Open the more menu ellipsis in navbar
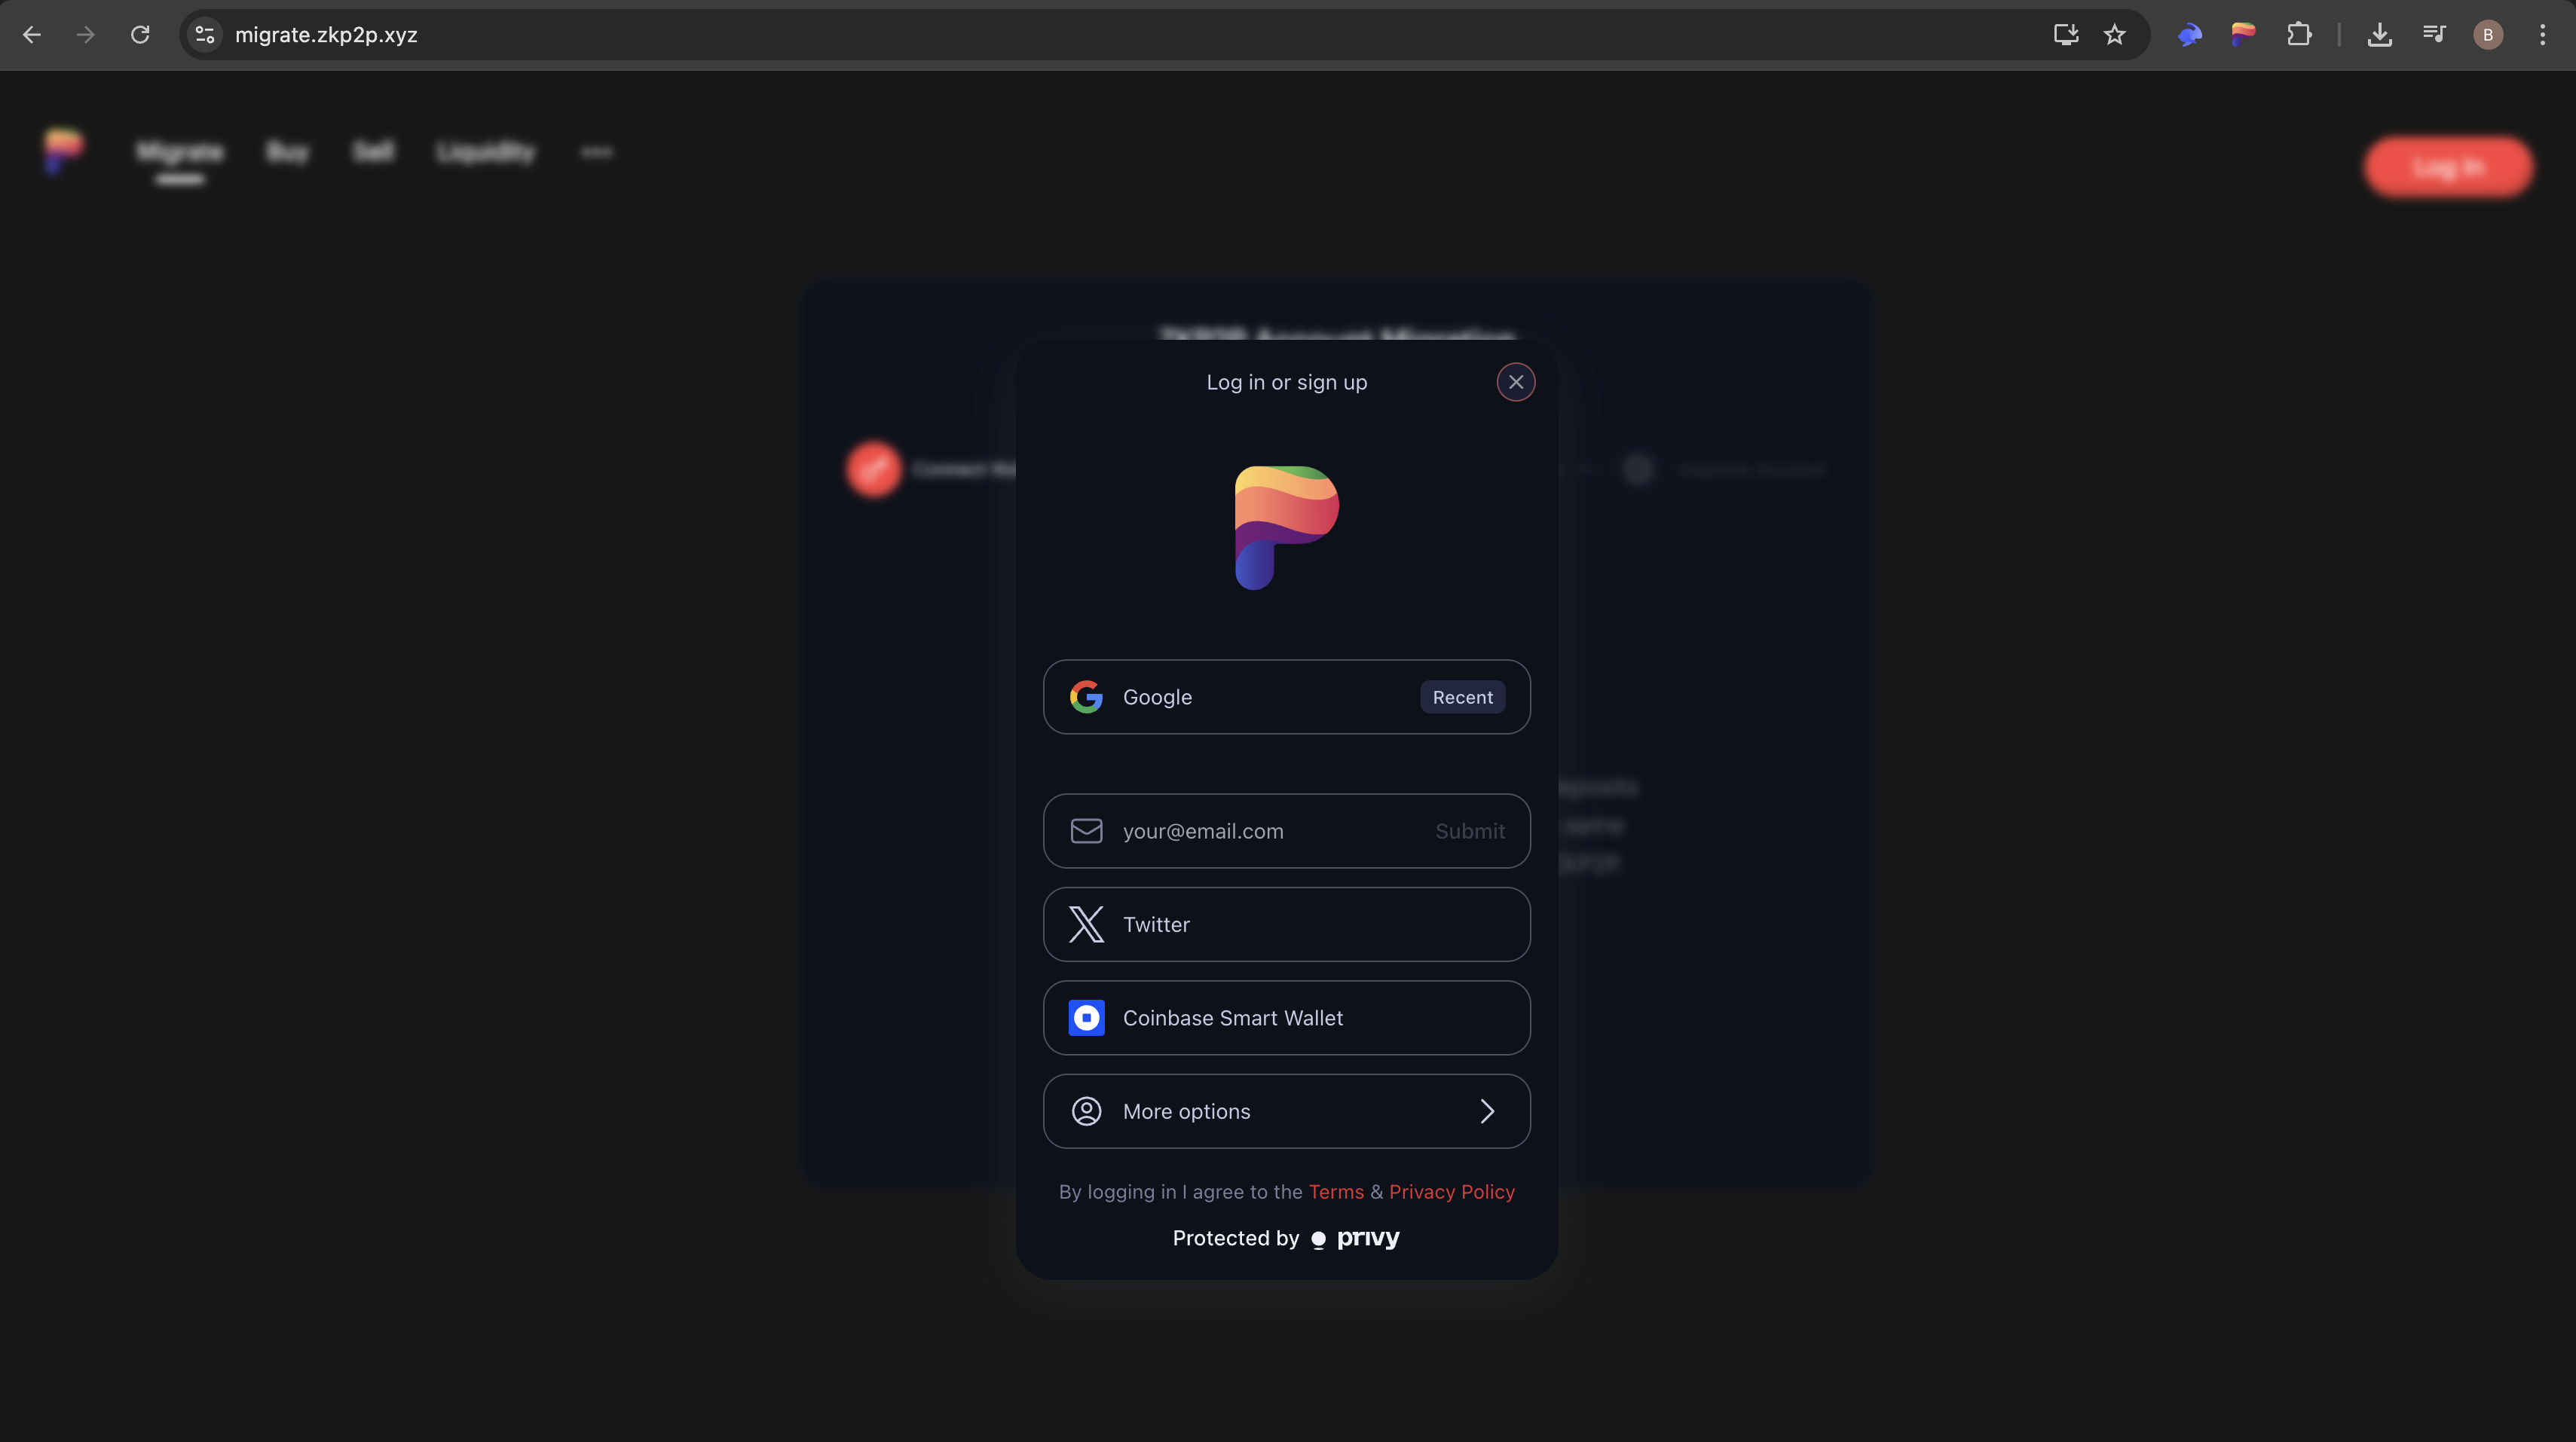The image size is (2576, 1442). (597, 152)
